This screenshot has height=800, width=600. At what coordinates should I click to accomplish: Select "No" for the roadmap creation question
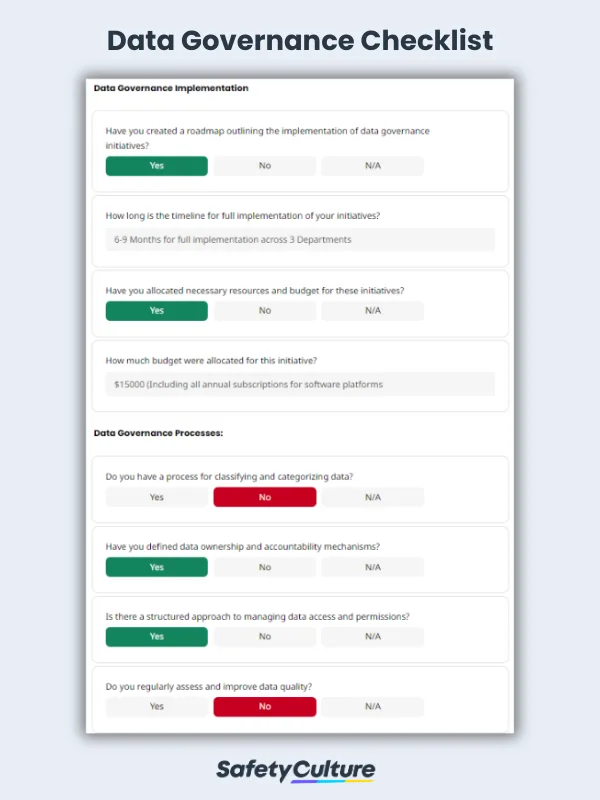pos(264,166)
